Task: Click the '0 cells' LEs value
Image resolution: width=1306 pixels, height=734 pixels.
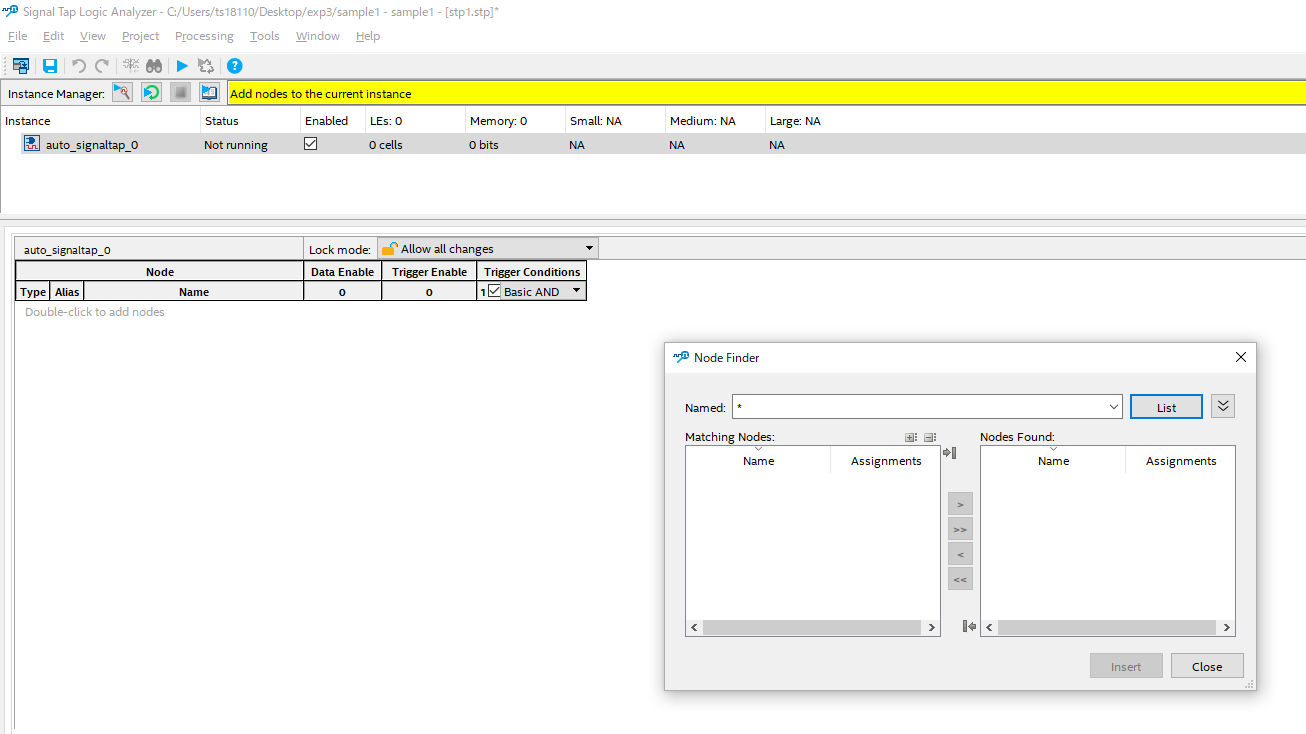Action: pyautogui.click(x=386, y=145)
